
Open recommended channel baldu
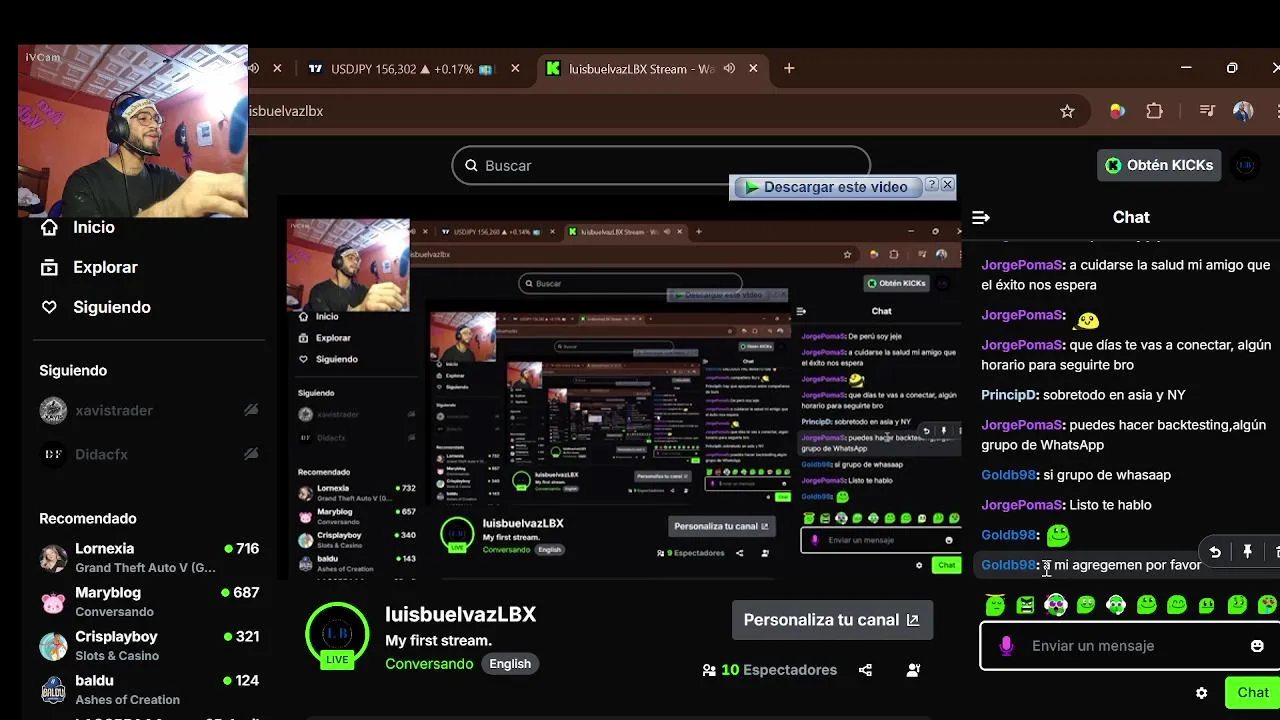pos(150,689)
